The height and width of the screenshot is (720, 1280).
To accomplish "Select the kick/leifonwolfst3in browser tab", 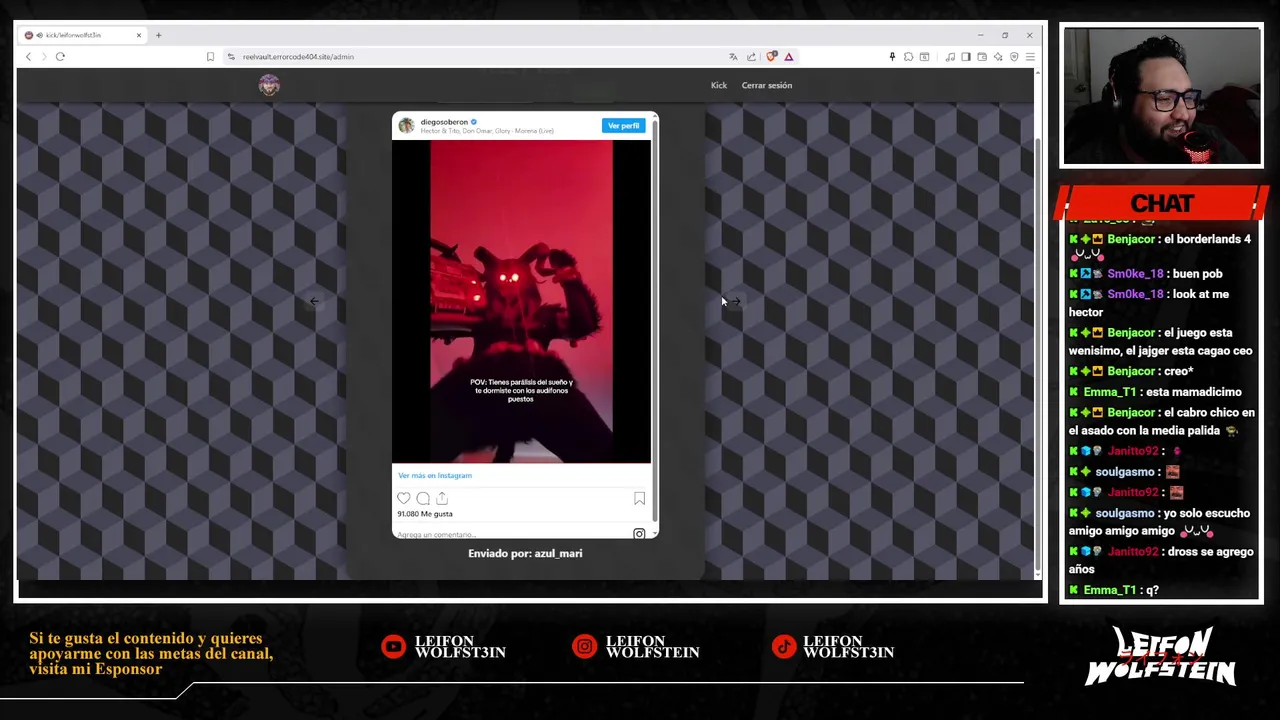I will pyautogui.click(x=83, y=35).
